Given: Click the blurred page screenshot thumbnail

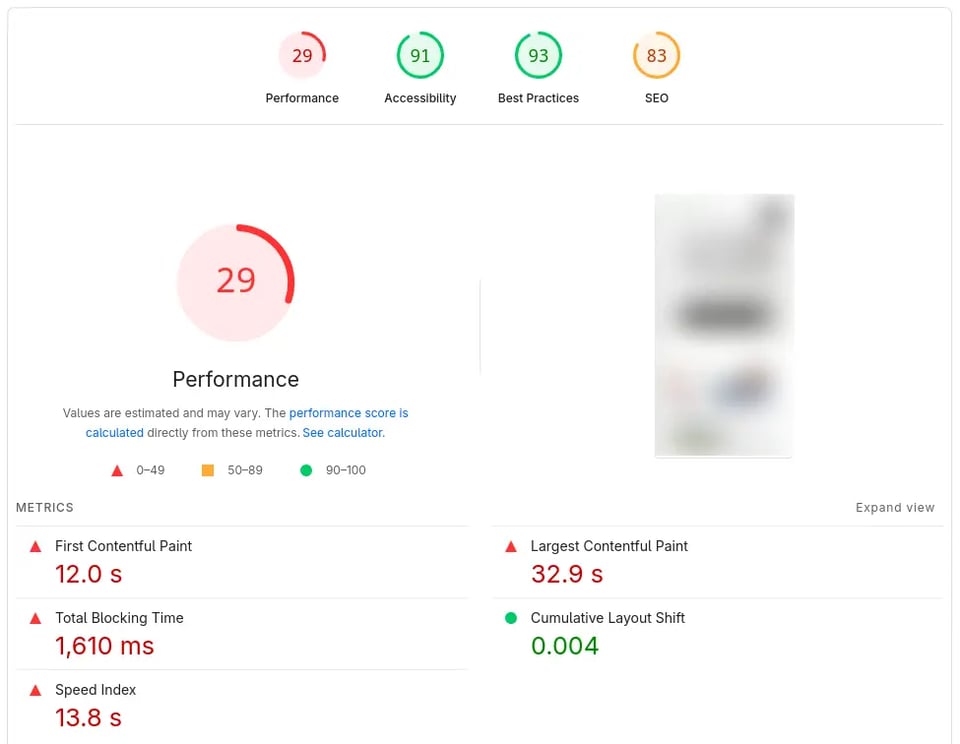Looking at the screenshot, I should pyautogui.click(x=724, y=325).
